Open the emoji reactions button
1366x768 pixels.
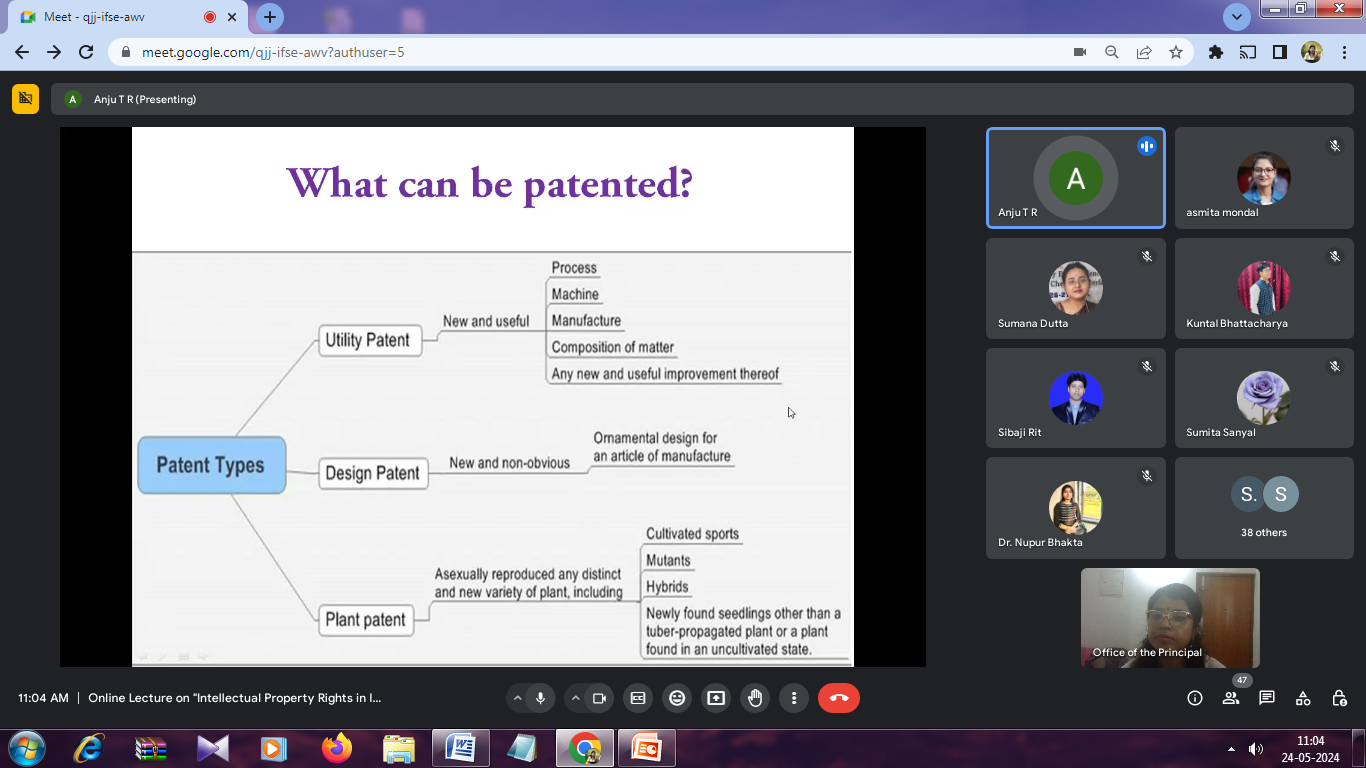coord(677,698)
